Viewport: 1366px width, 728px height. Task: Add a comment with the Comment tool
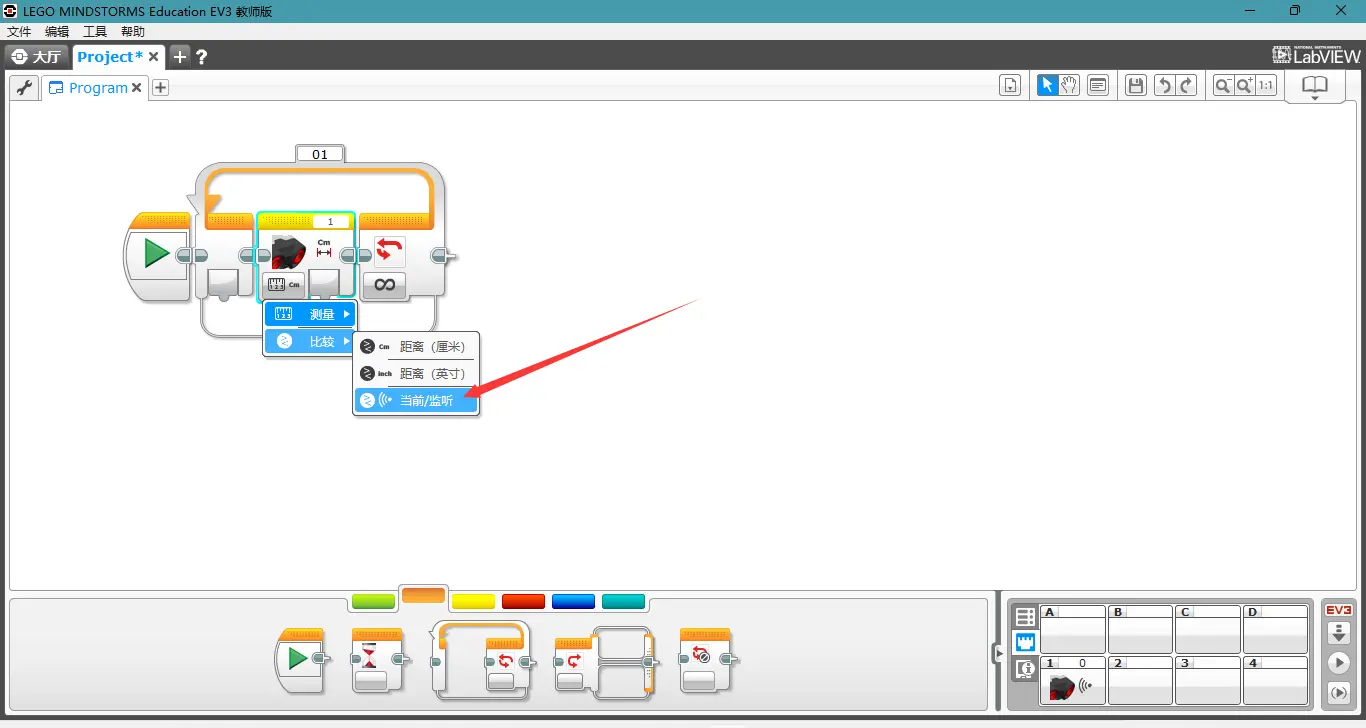pos(1098,86)
